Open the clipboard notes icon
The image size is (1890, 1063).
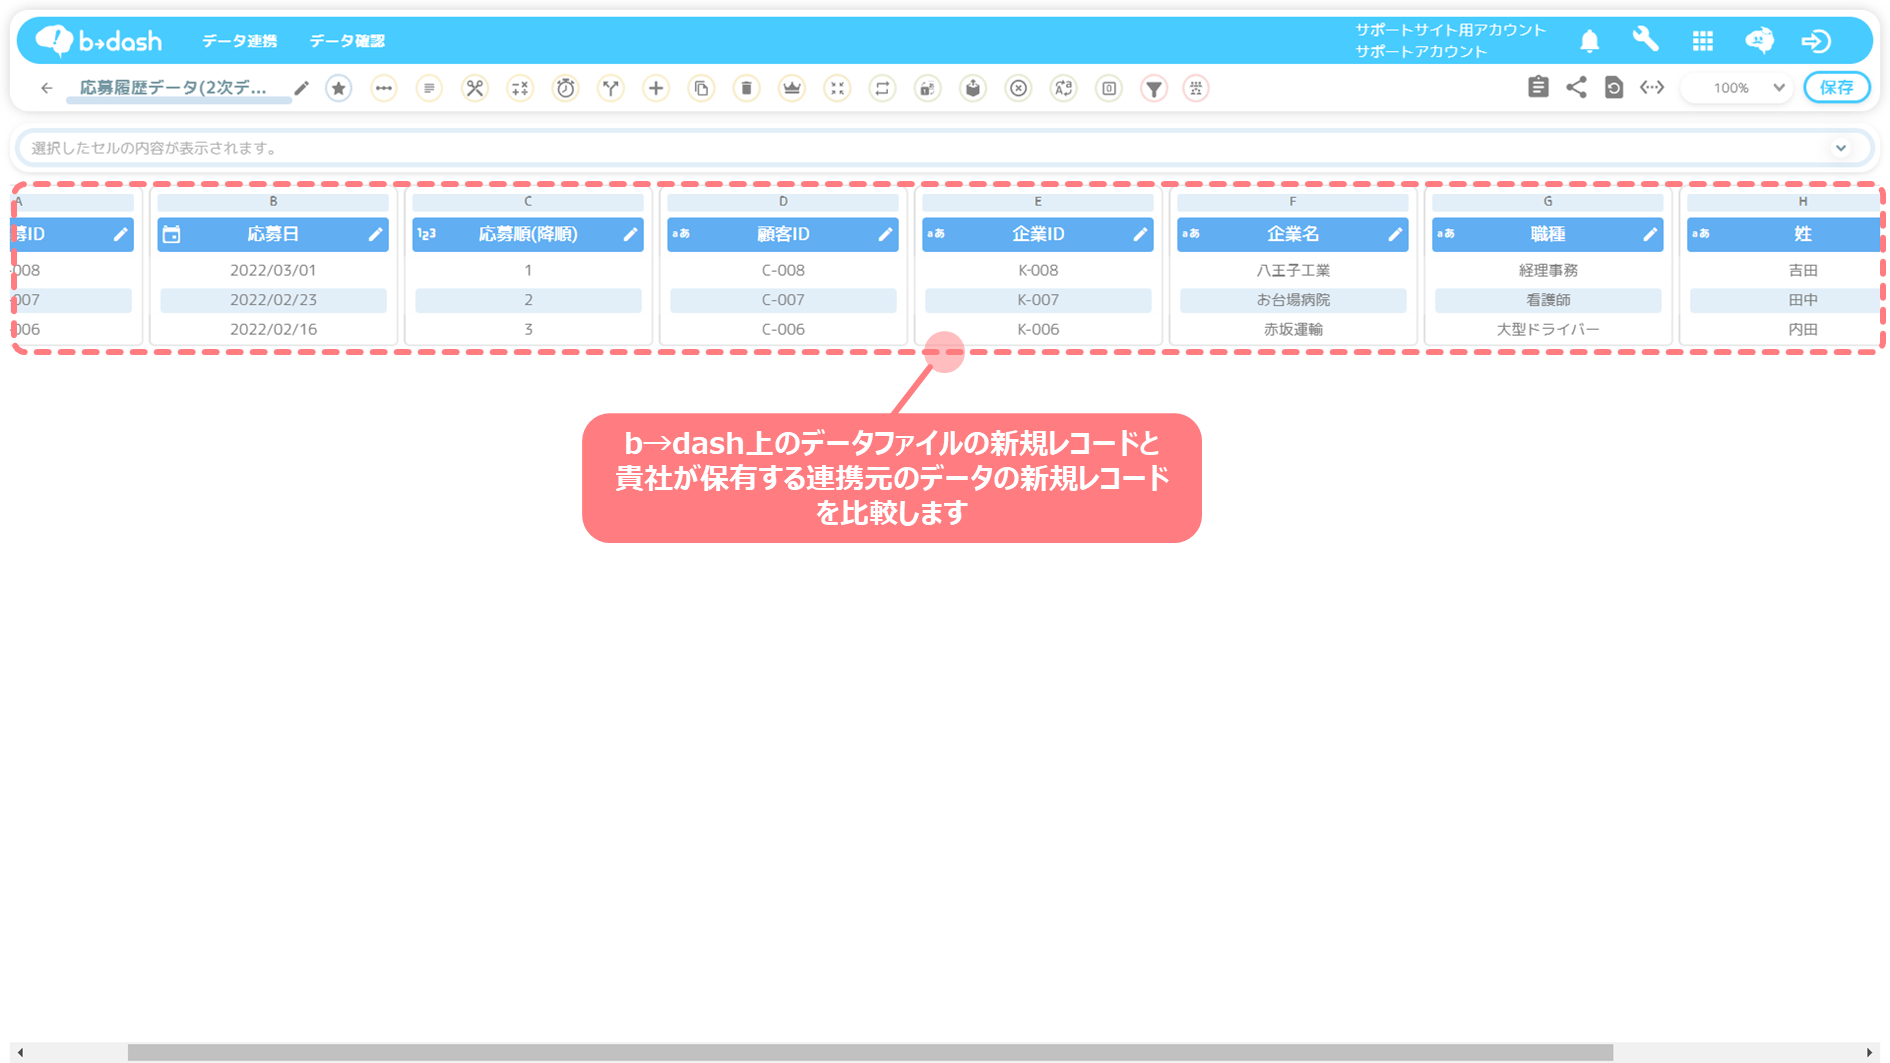(x=1538, y=87)
